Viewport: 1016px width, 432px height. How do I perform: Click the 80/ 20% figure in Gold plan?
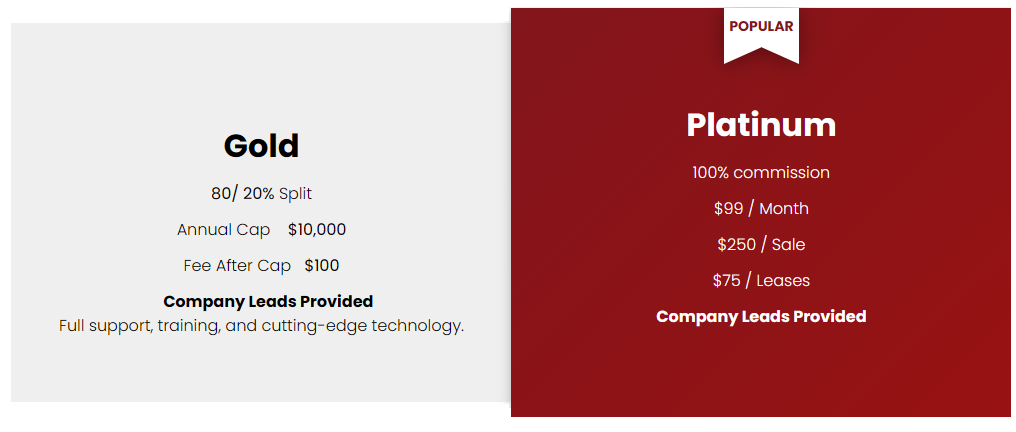(x=242, y=193)
